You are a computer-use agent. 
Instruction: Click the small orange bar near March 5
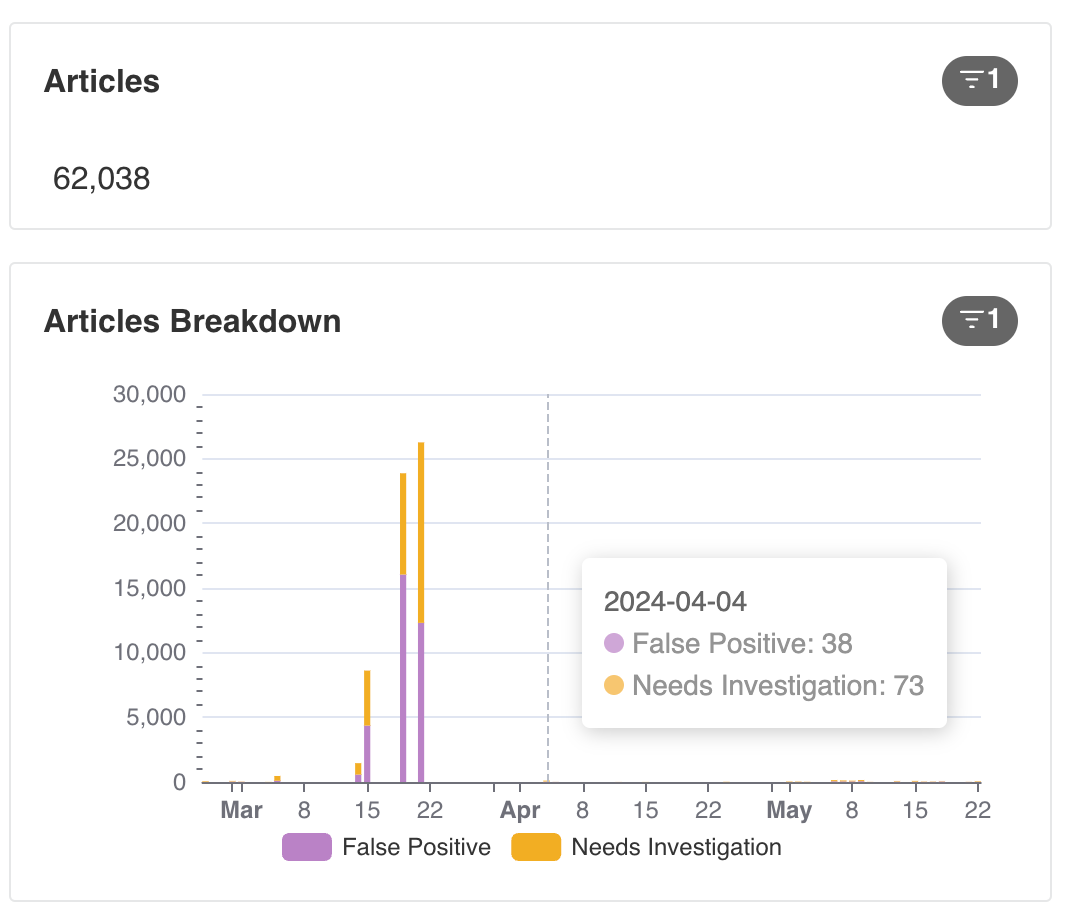tap(277, 779)
